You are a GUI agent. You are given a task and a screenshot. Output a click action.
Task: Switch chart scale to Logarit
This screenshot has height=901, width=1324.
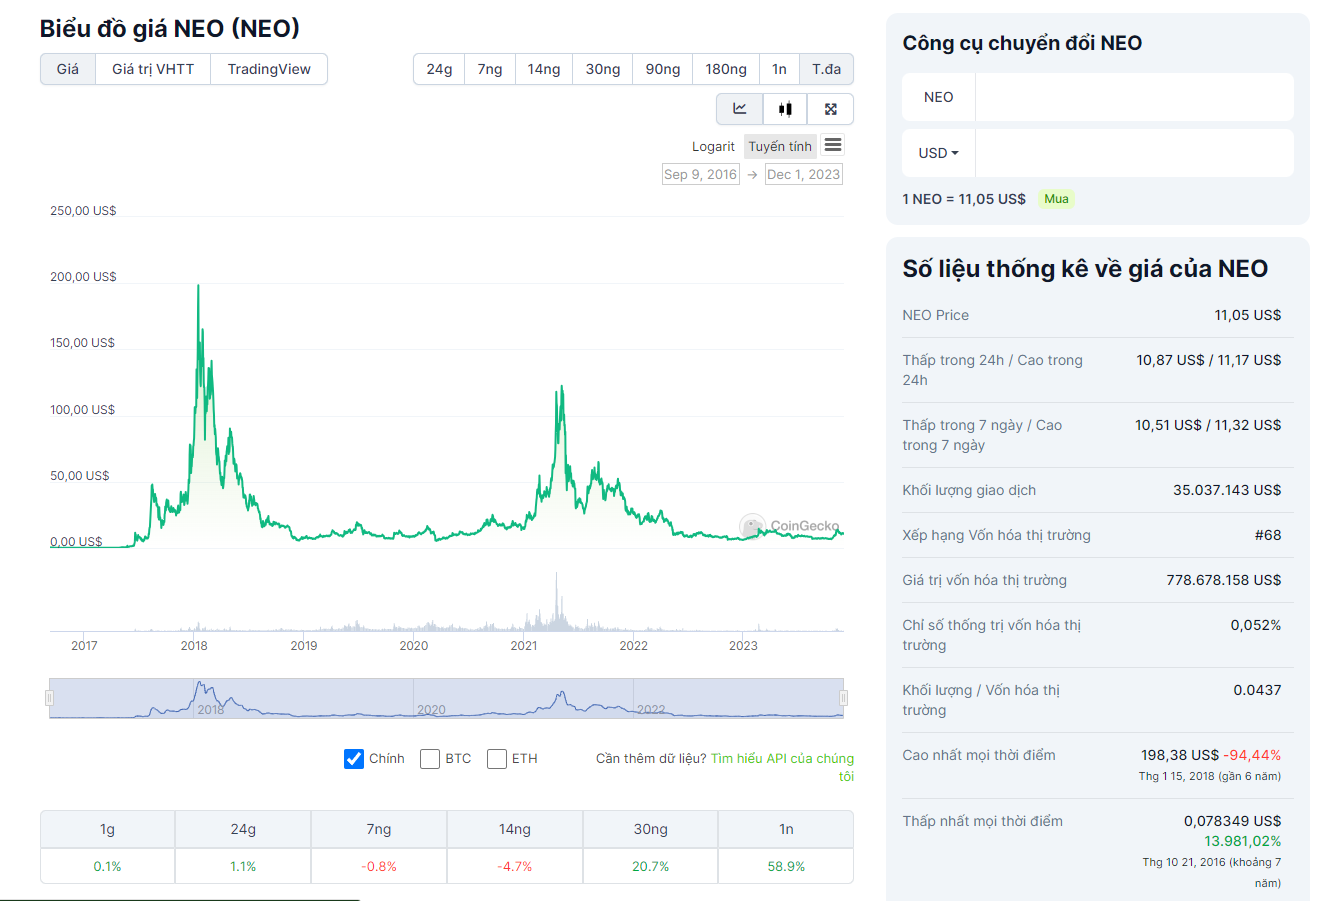tap(713, 146)
